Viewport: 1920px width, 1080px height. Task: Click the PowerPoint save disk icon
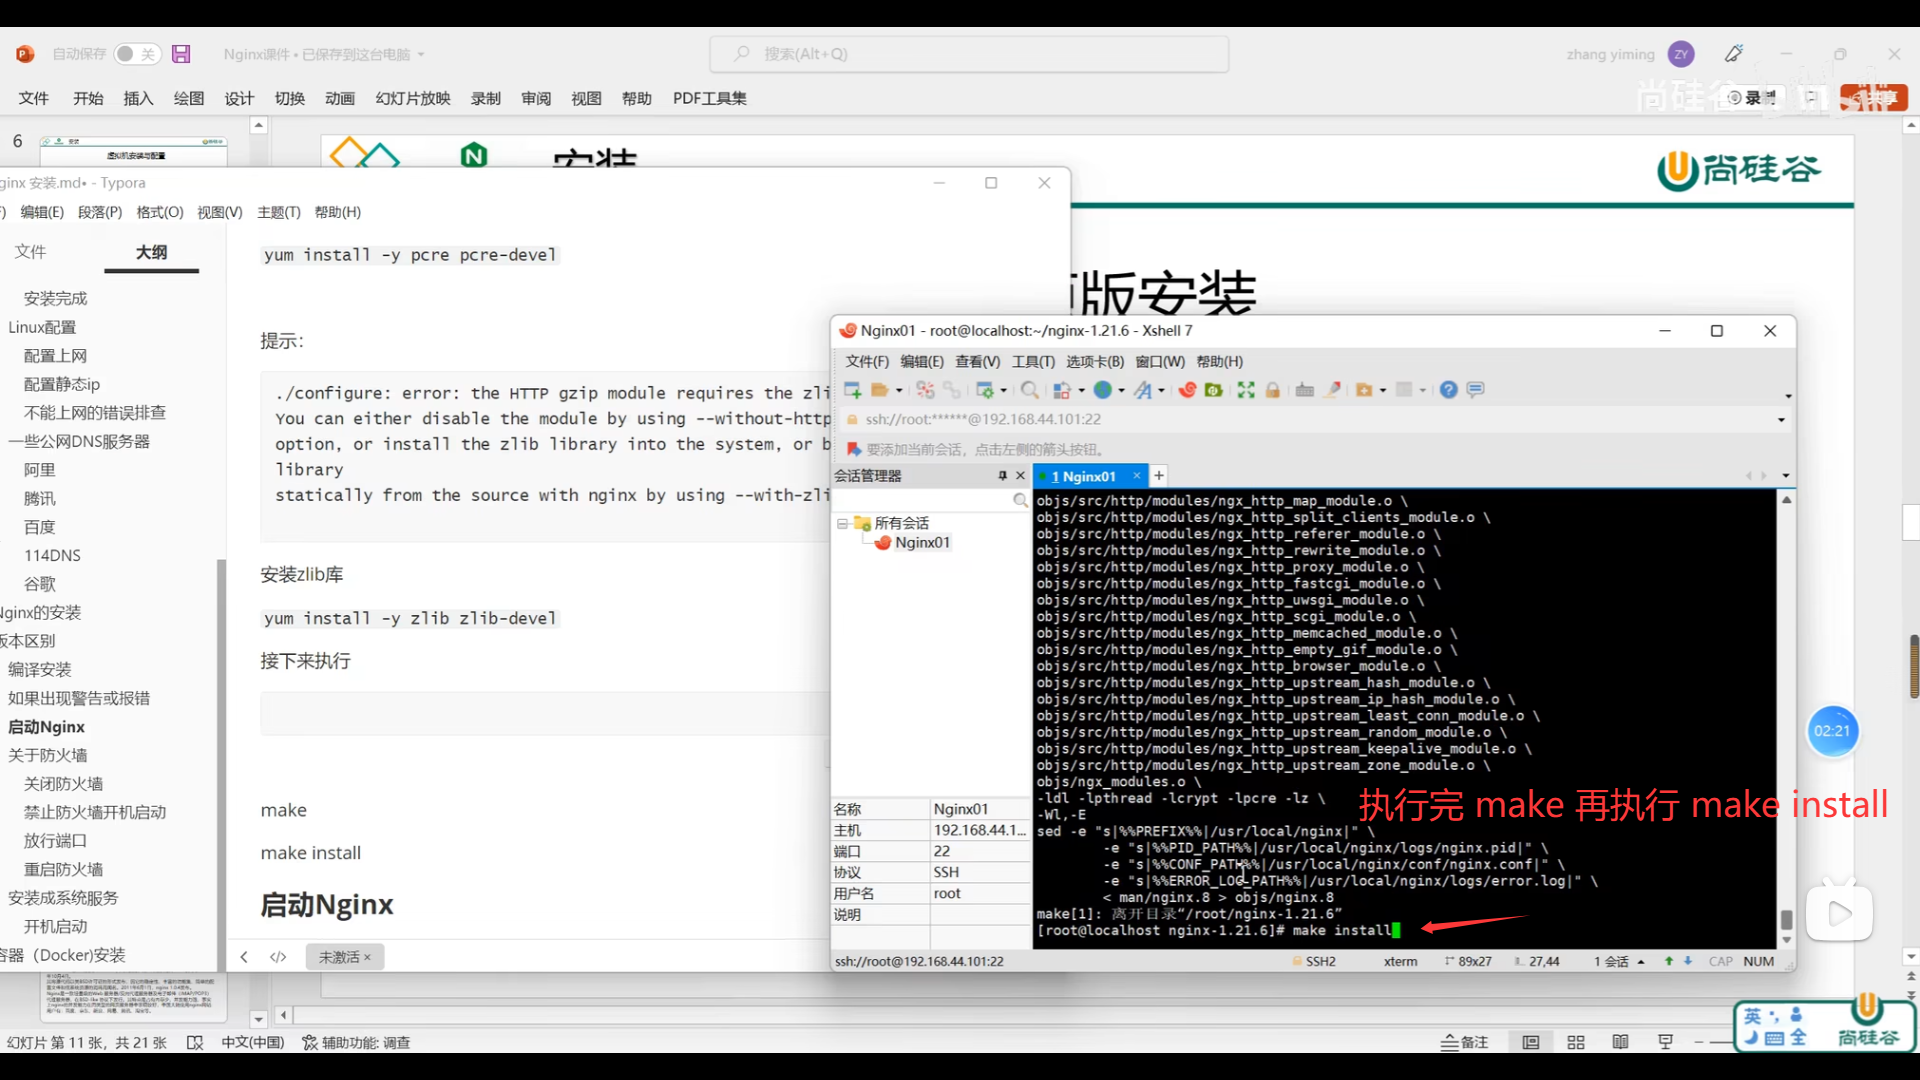(181, 54)
